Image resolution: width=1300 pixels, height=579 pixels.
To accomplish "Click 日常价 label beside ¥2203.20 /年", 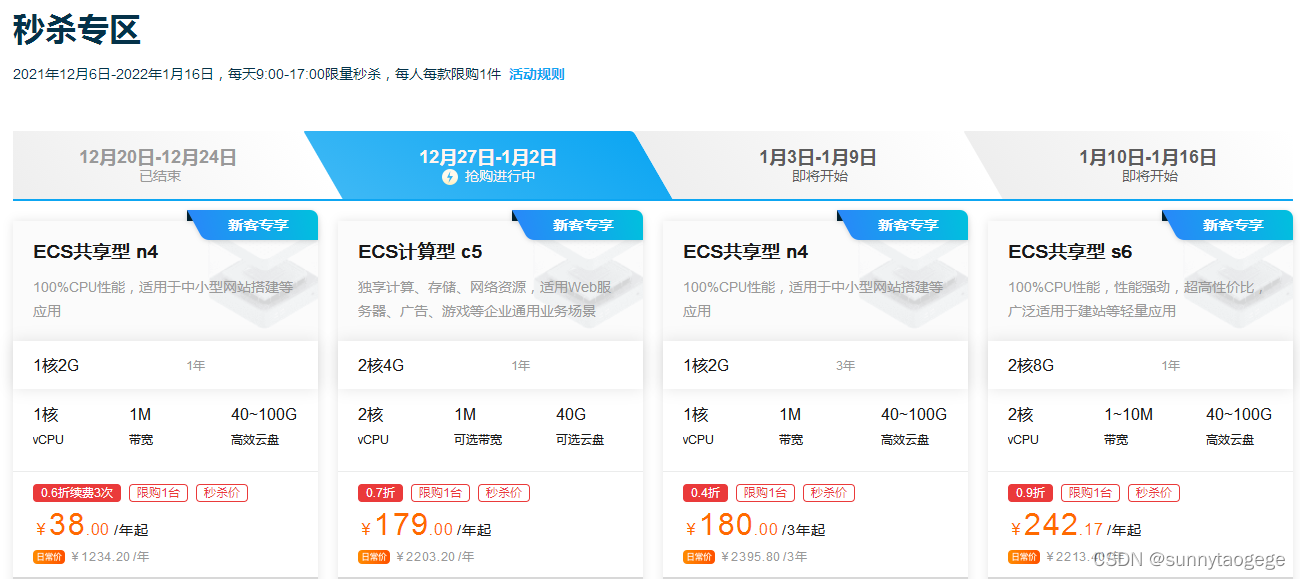I will click(374, 557).
